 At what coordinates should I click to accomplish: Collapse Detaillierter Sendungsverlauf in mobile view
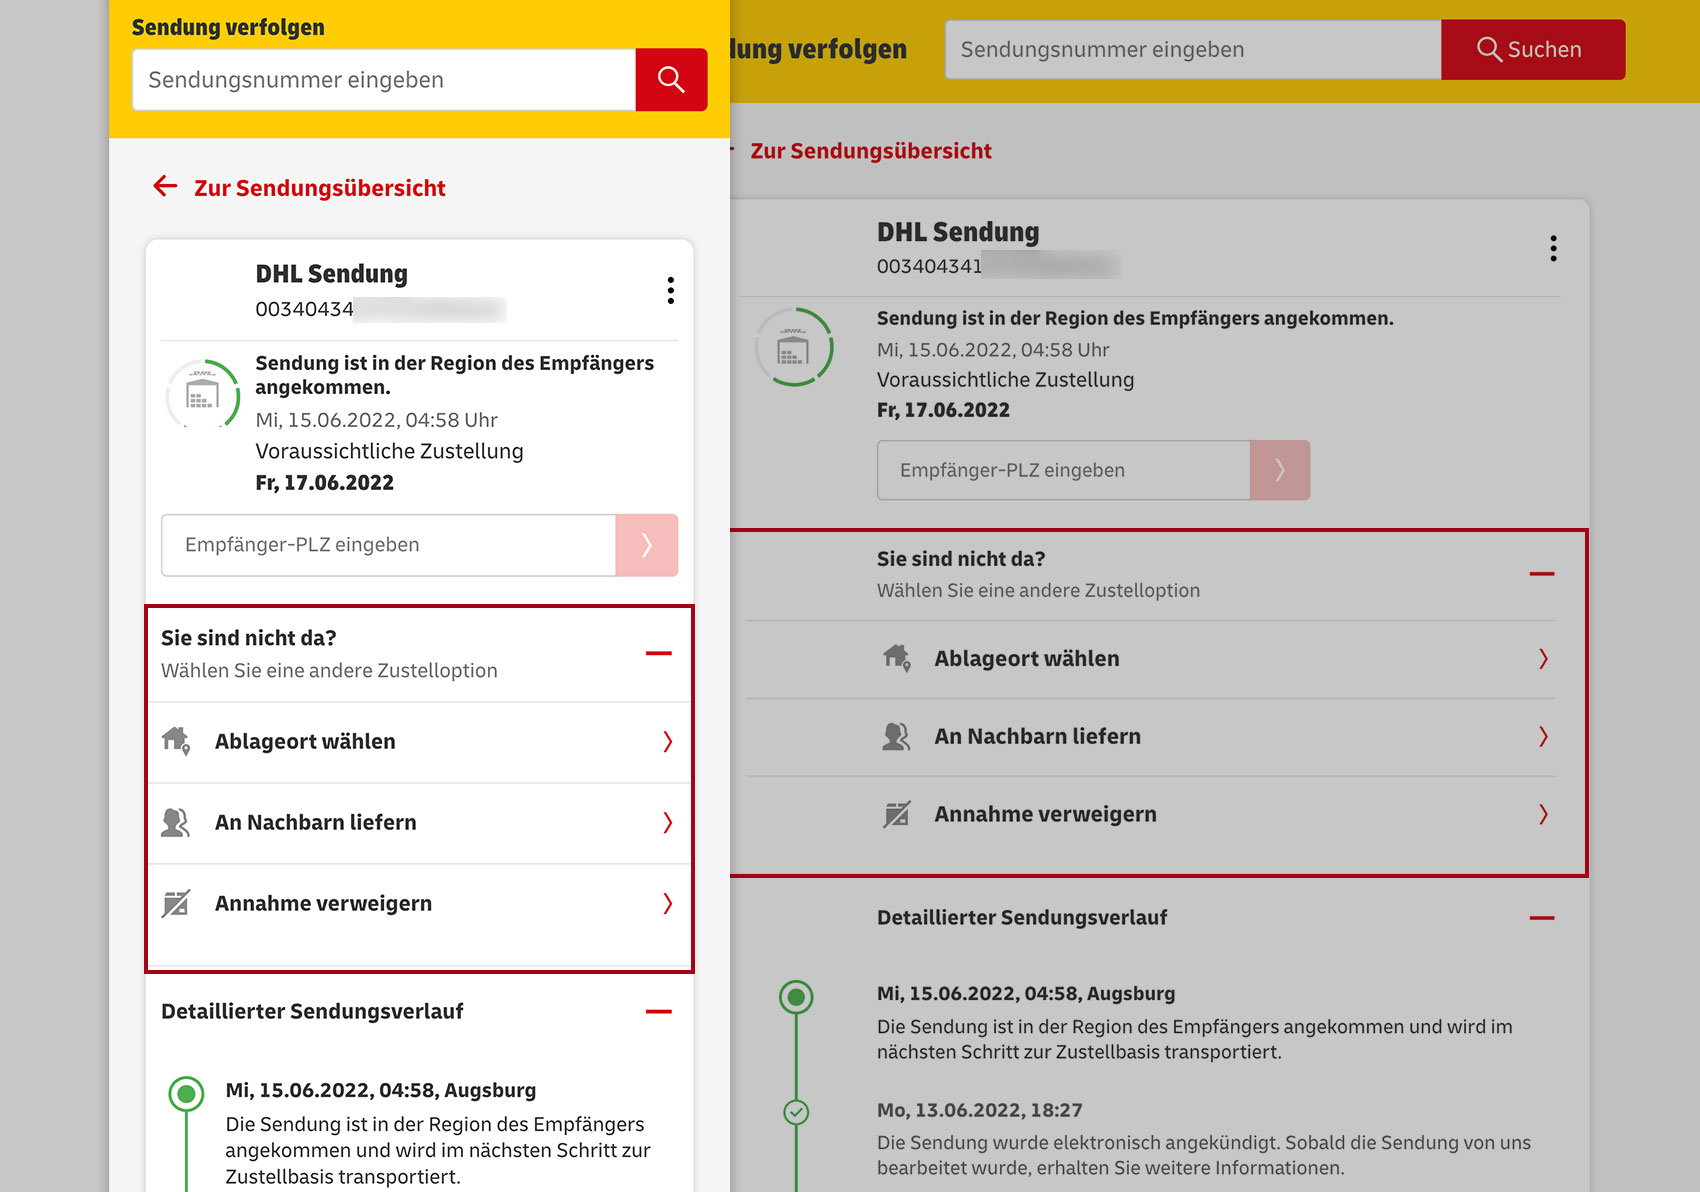[659, 1011]
